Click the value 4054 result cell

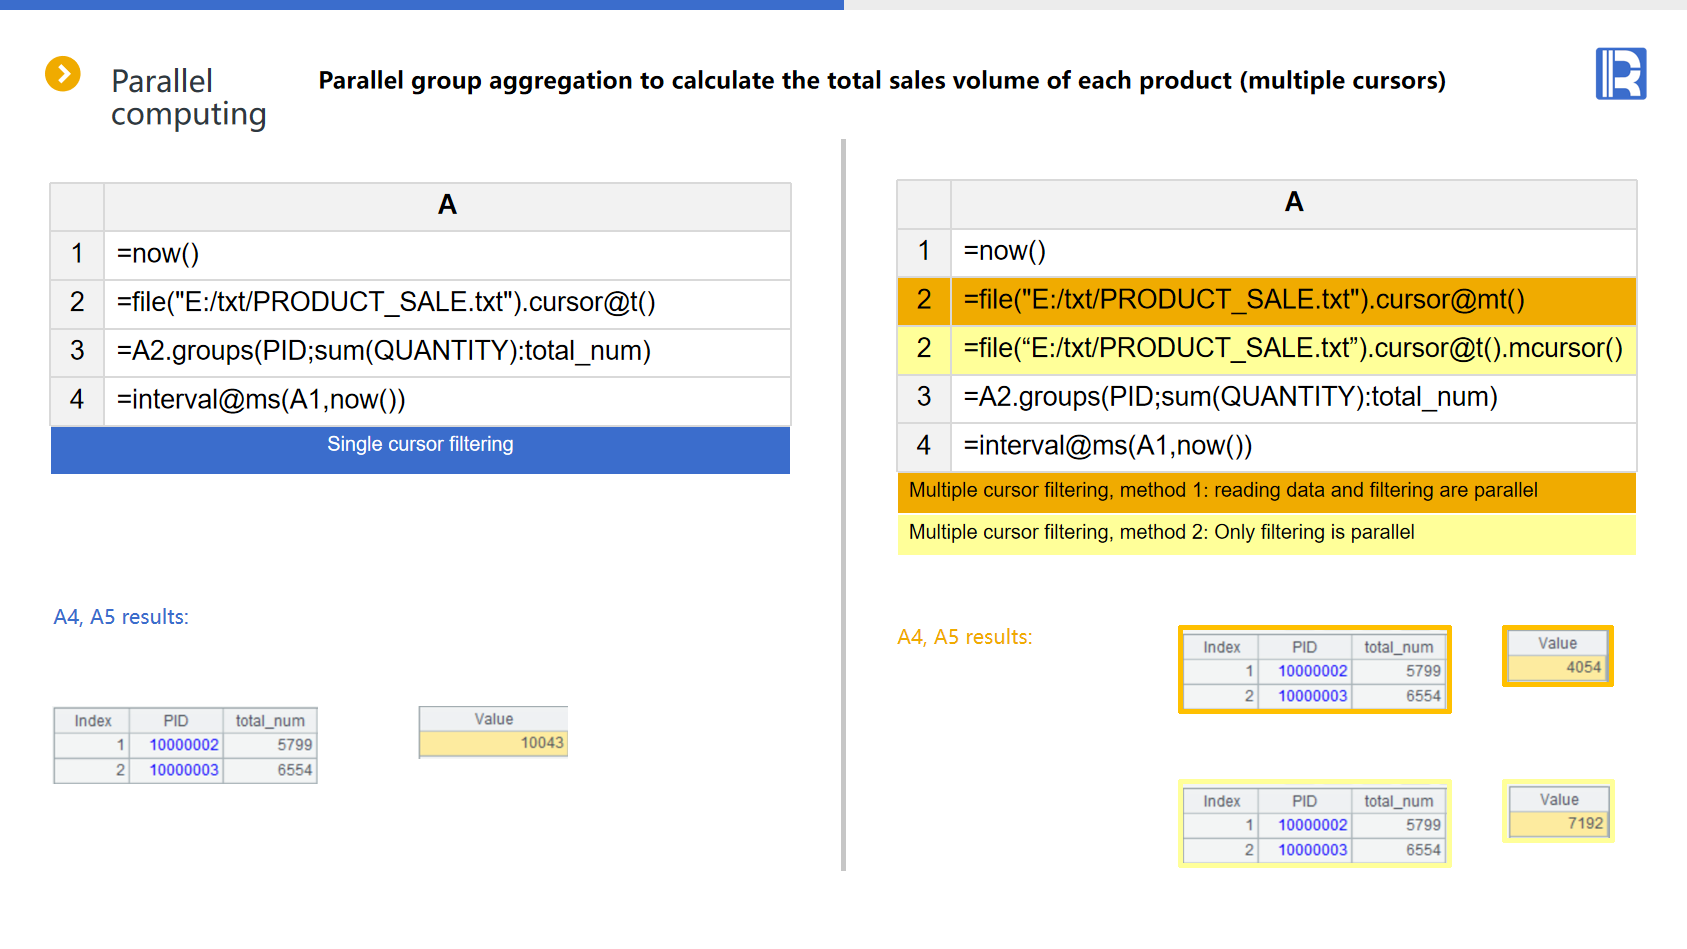point(1558,667)
